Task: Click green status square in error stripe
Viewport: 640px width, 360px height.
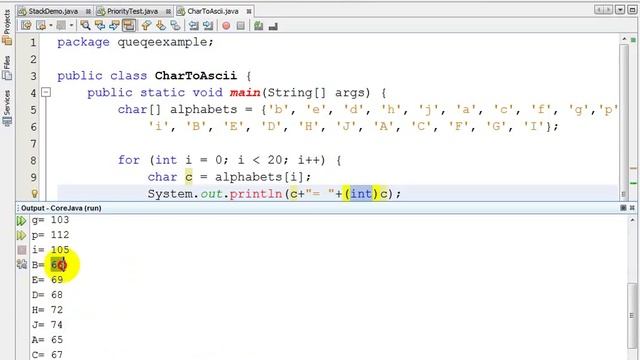Action: [x=633, y=40]
